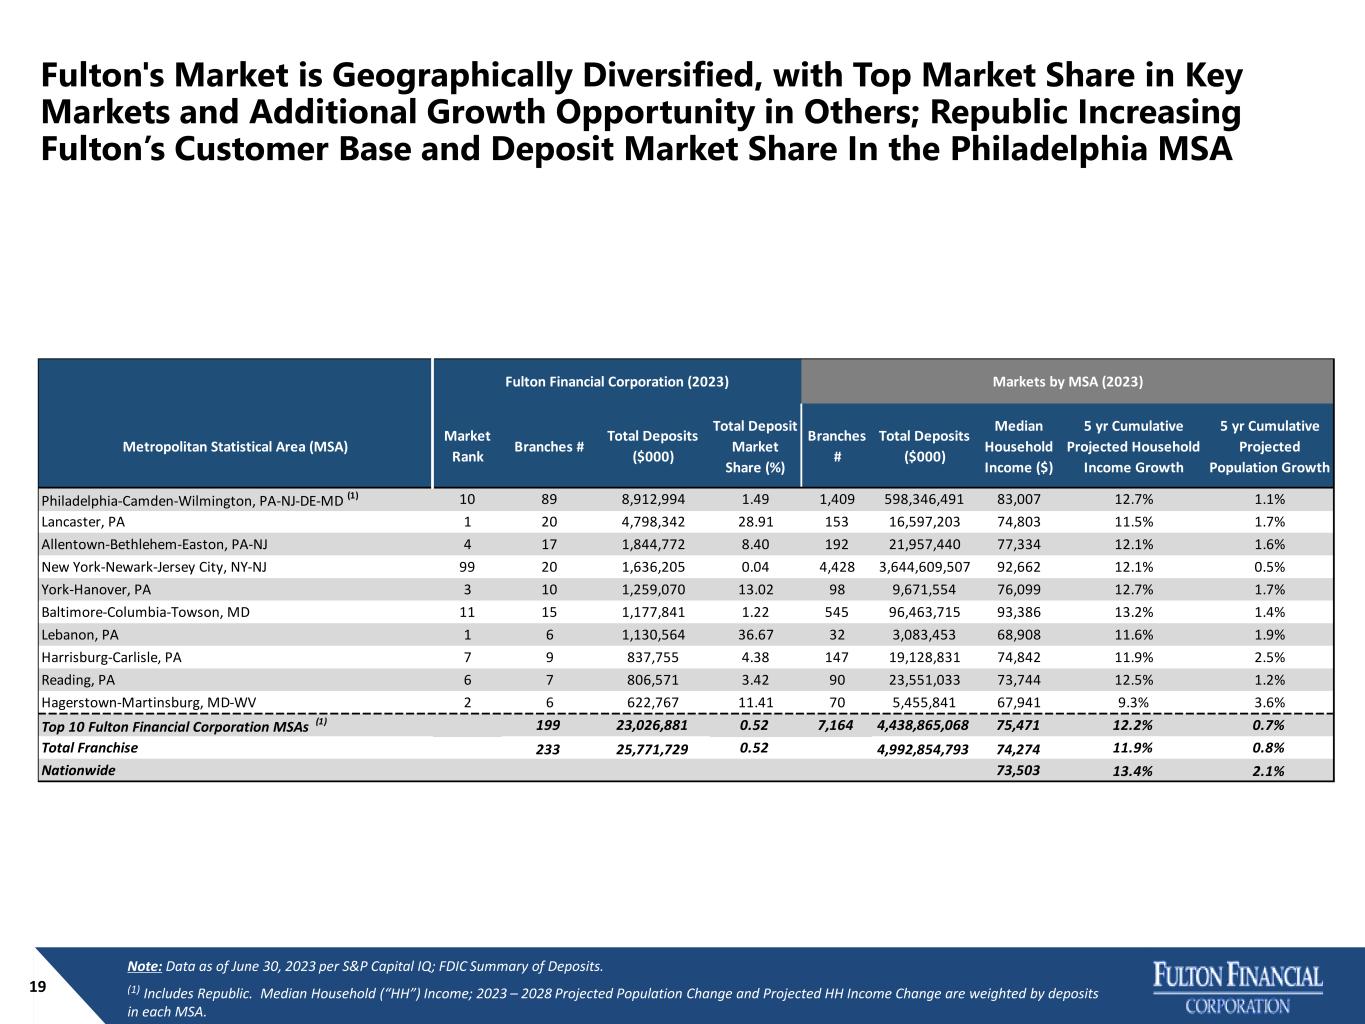The width and height of the screenshot is (1365, 1024).
Task: Click the 'Harrisburg-Carlisle, PA' row label
Action: [111, 657]
